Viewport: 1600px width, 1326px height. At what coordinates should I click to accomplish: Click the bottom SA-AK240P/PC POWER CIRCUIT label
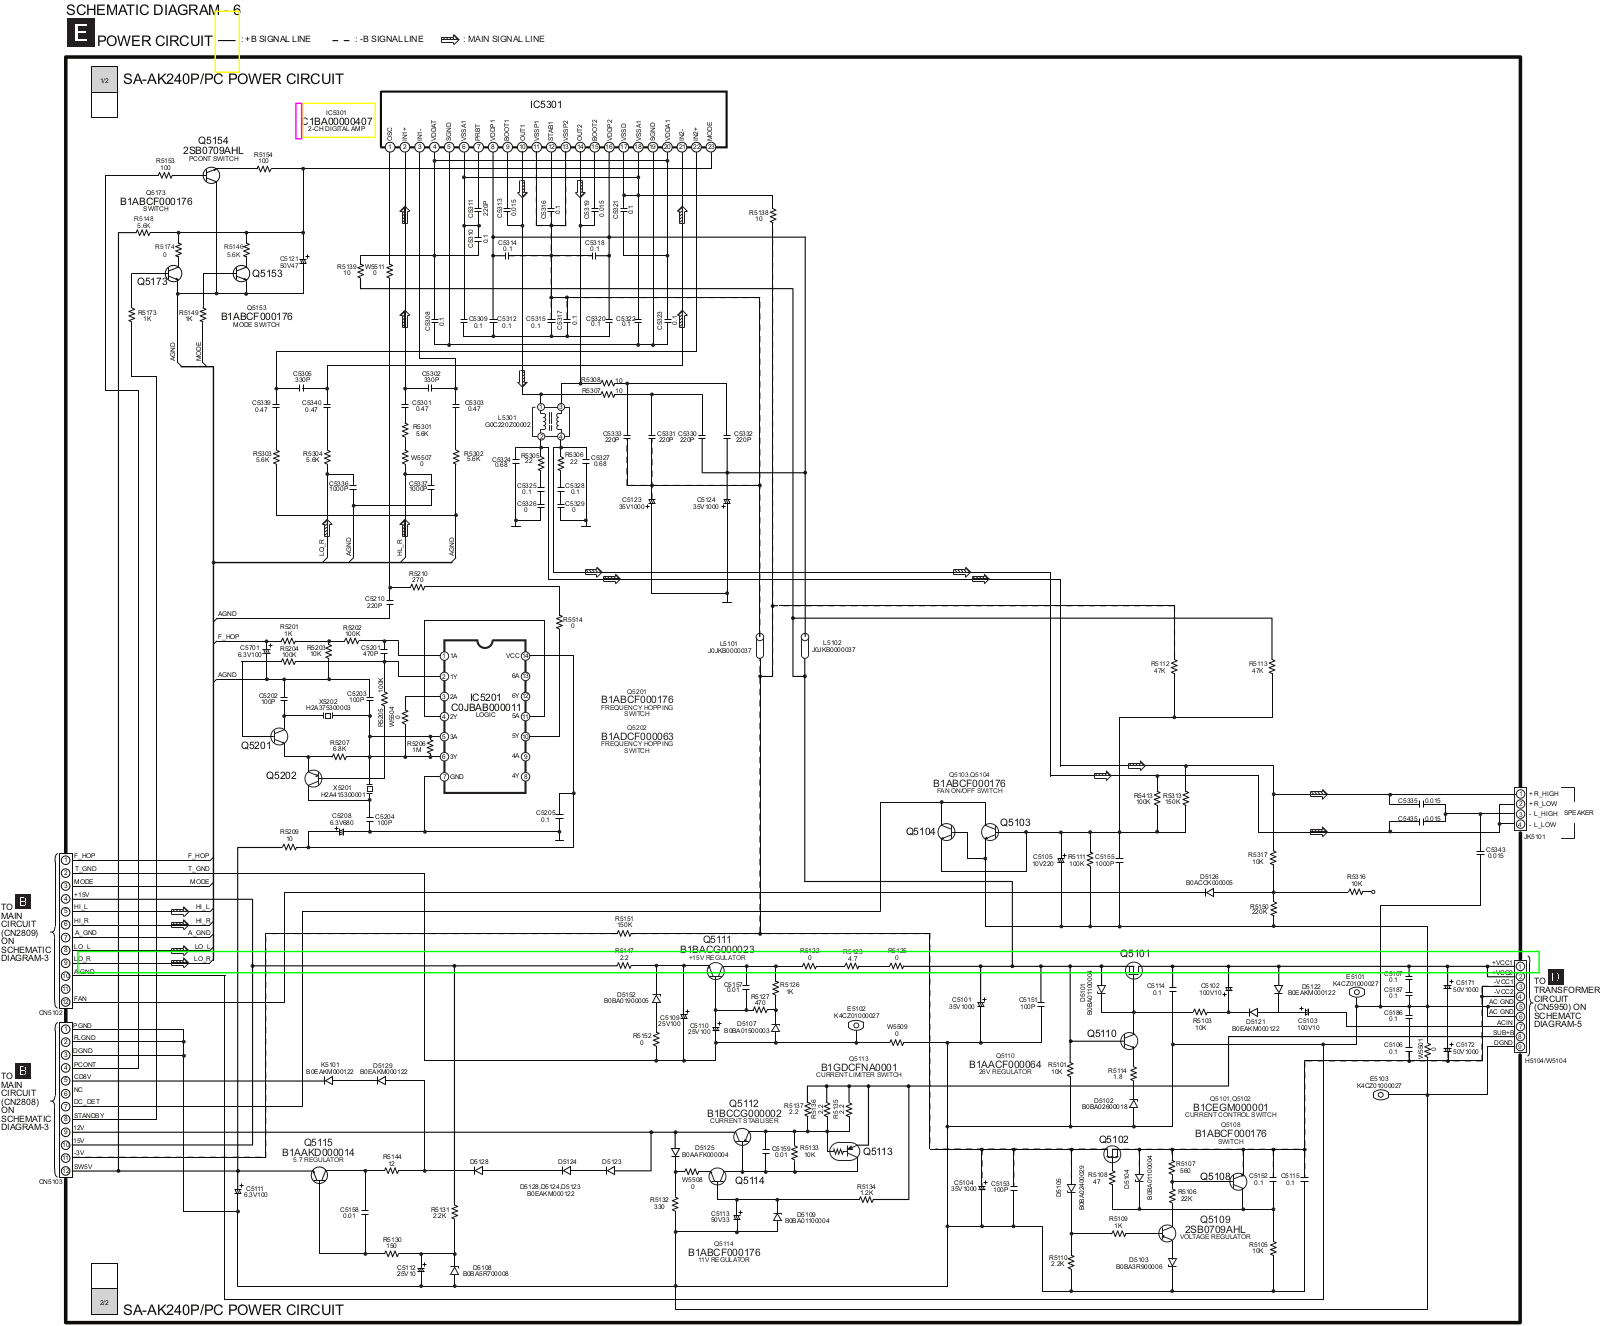tap(233, 1309)
